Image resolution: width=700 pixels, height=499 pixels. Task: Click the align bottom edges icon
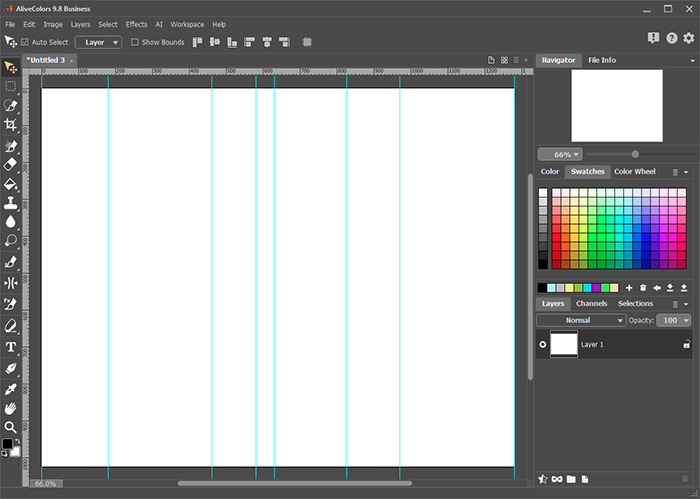click(232, 42)
